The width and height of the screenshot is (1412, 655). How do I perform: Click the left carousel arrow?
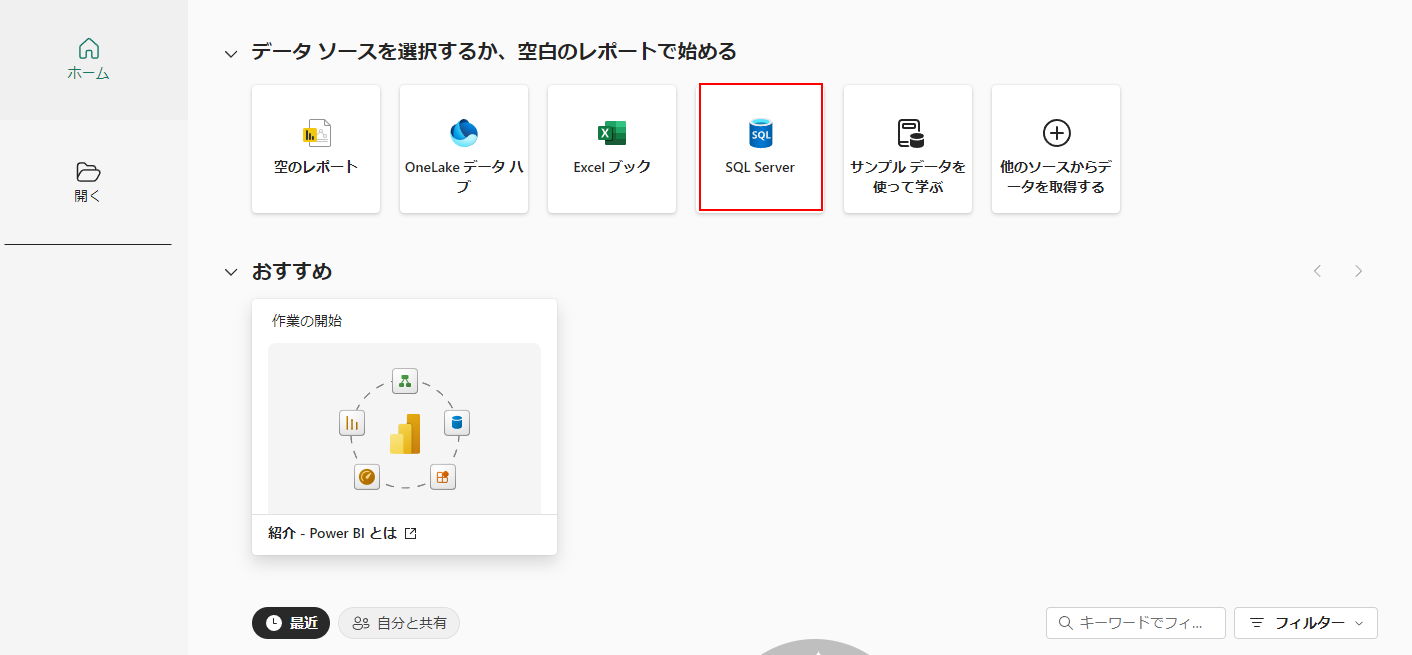point(1317,270)
